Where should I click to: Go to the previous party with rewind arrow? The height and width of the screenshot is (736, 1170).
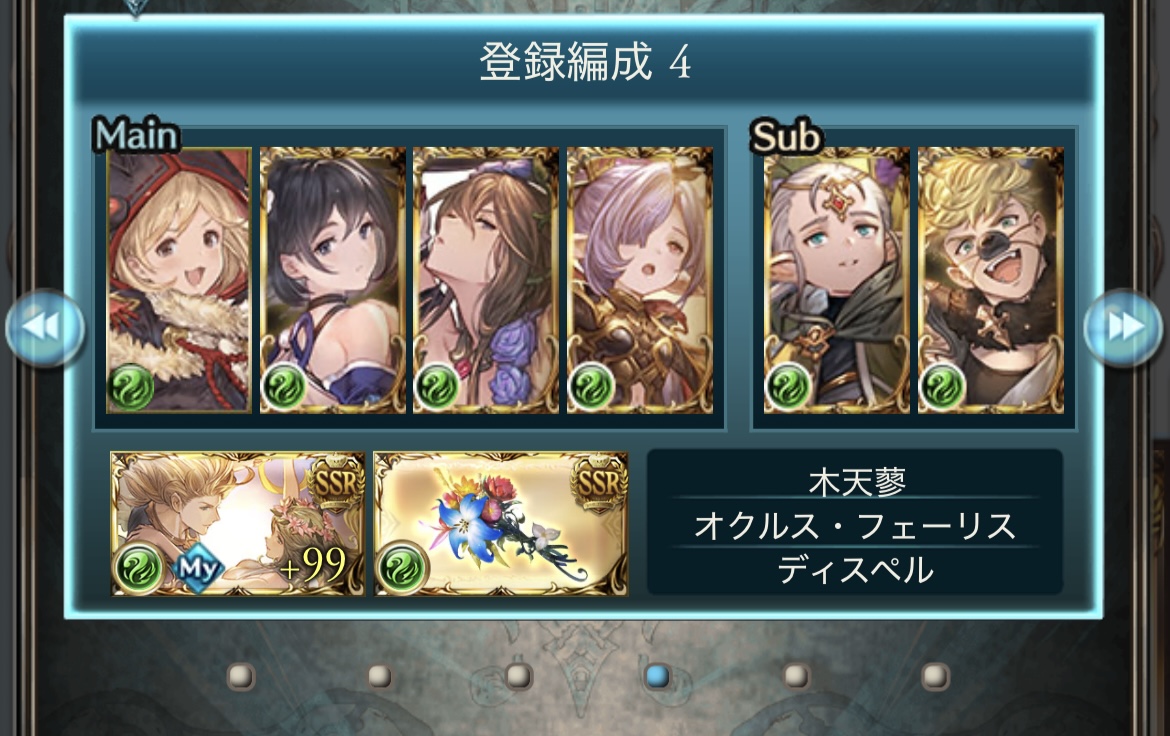click(45, 328)
